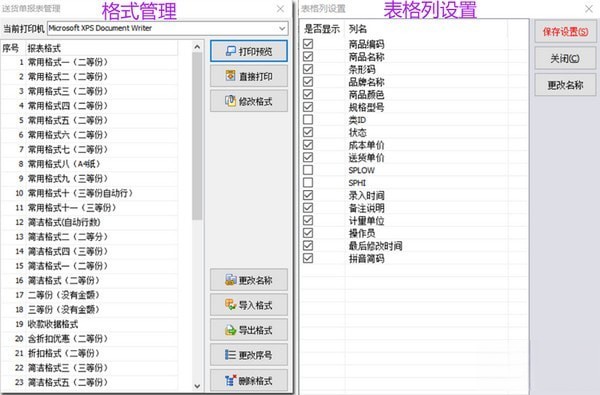Select format row 折扣格式（二等份）
600x395 pixels.
pyautogui.click(x=90, y=353)
